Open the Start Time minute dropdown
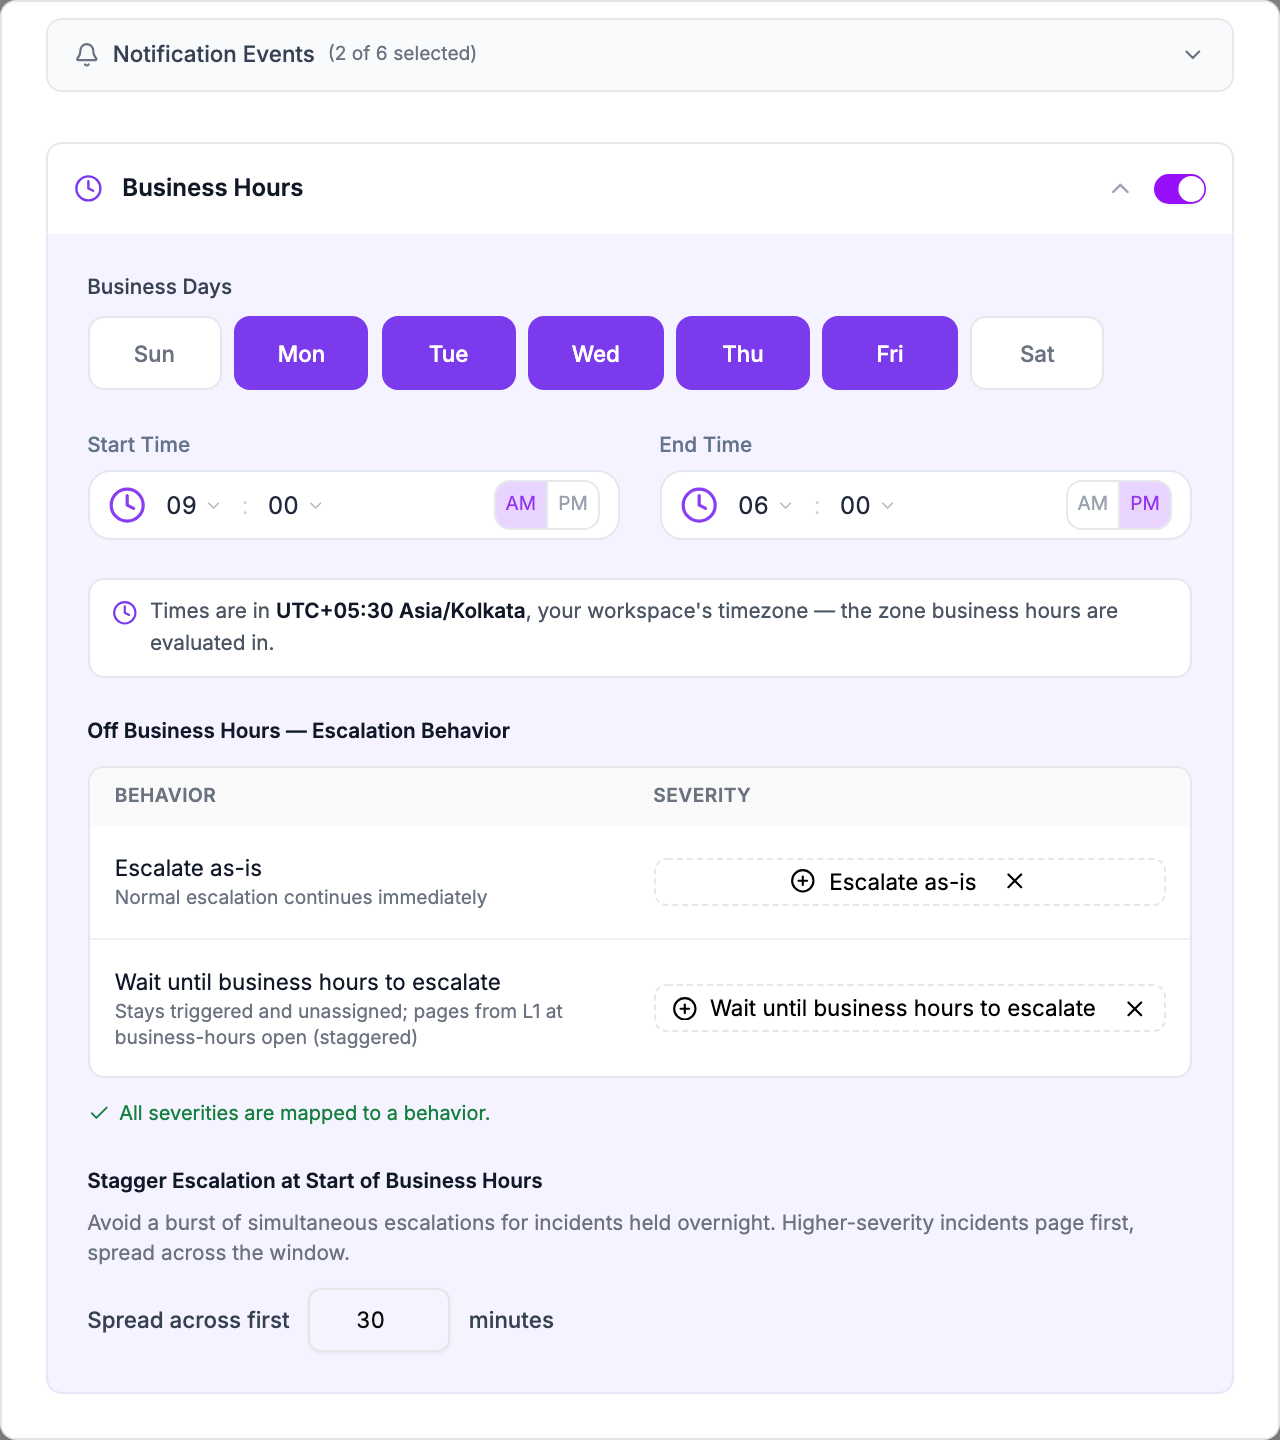The height and width of the screenshot is (1440, 1280). click(x=295, y=505)
